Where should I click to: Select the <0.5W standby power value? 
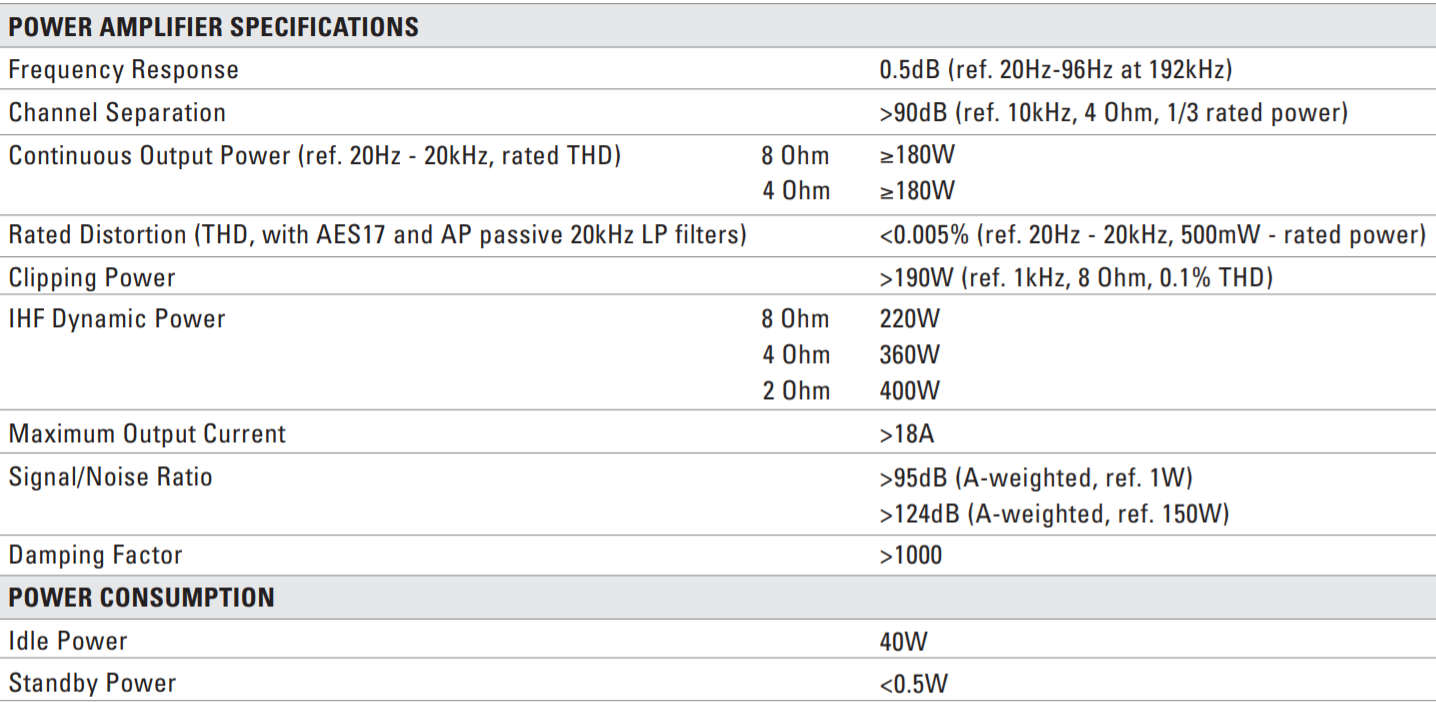[913, 684]
